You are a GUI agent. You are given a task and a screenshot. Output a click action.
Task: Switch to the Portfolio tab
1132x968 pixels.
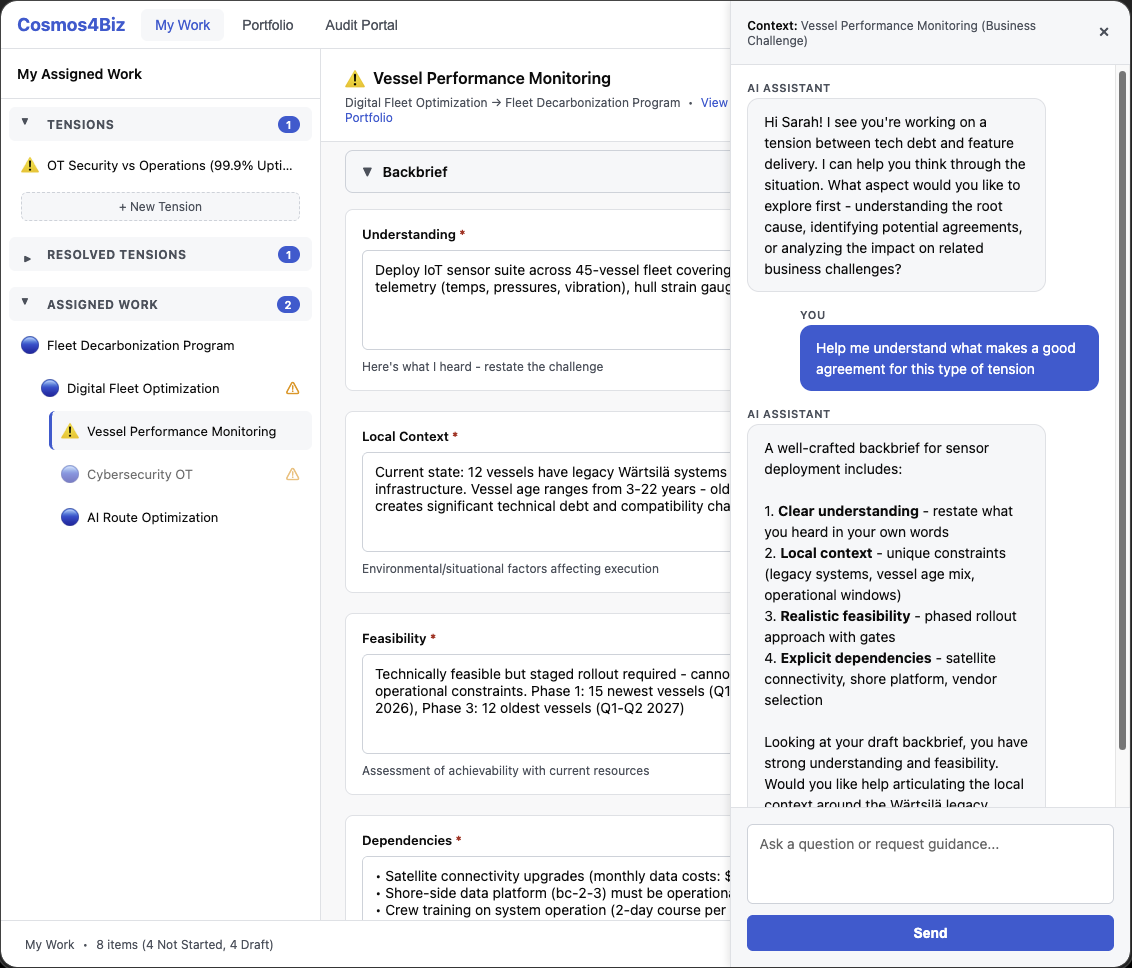coord(268,25)
